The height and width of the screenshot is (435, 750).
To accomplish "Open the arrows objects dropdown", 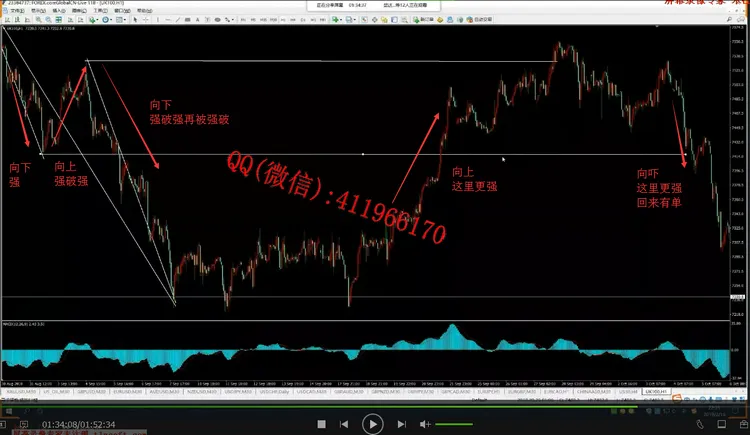I will point(230,20).
